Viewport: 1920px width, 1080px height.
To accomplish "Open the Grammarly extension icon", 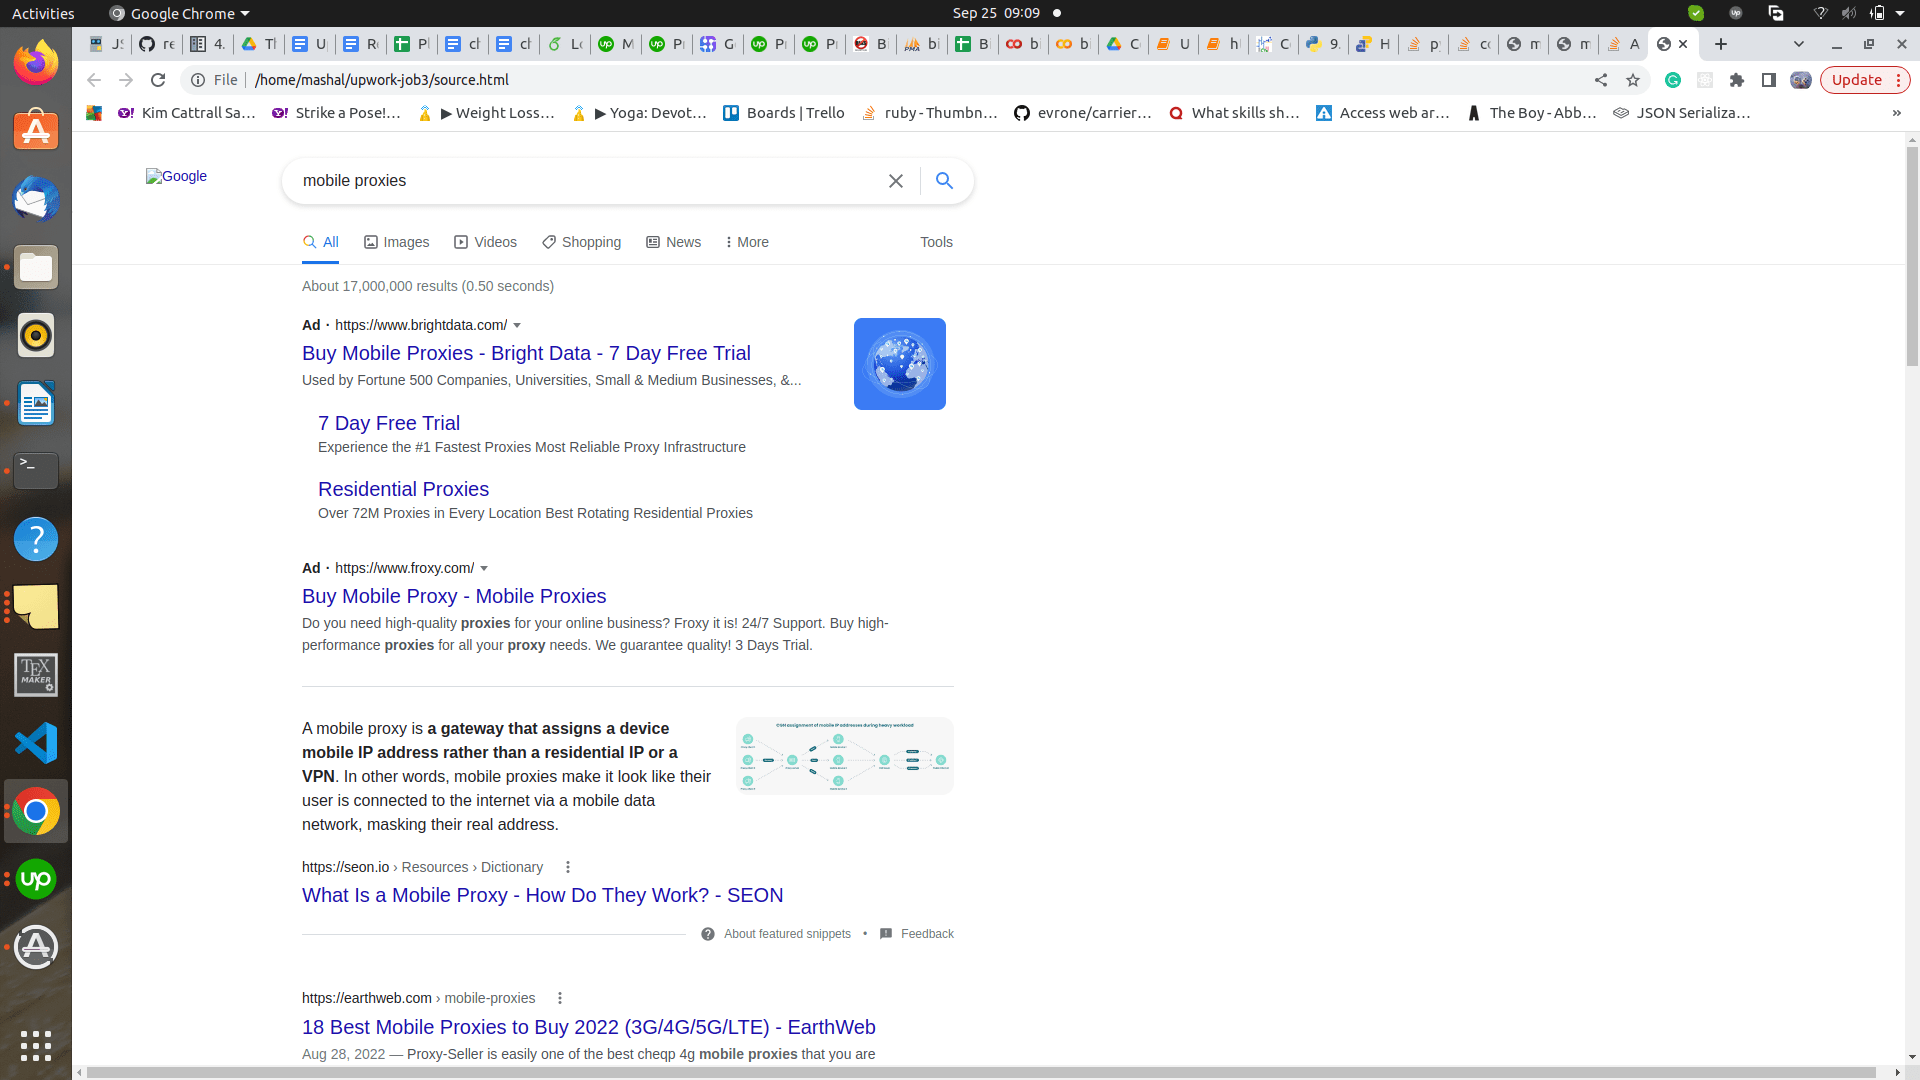I will tap(1673, 80).
